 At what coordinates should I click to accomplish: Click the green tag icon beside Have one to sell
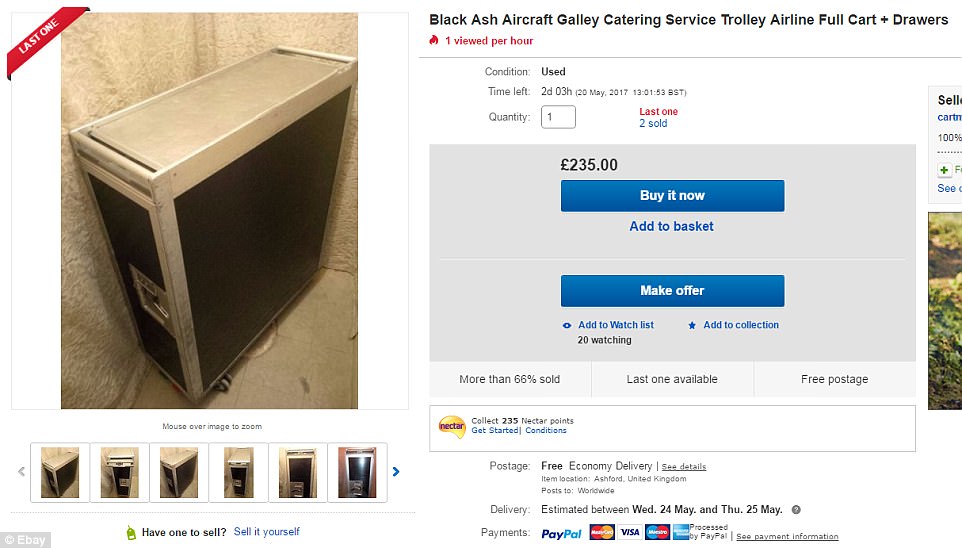131,532
